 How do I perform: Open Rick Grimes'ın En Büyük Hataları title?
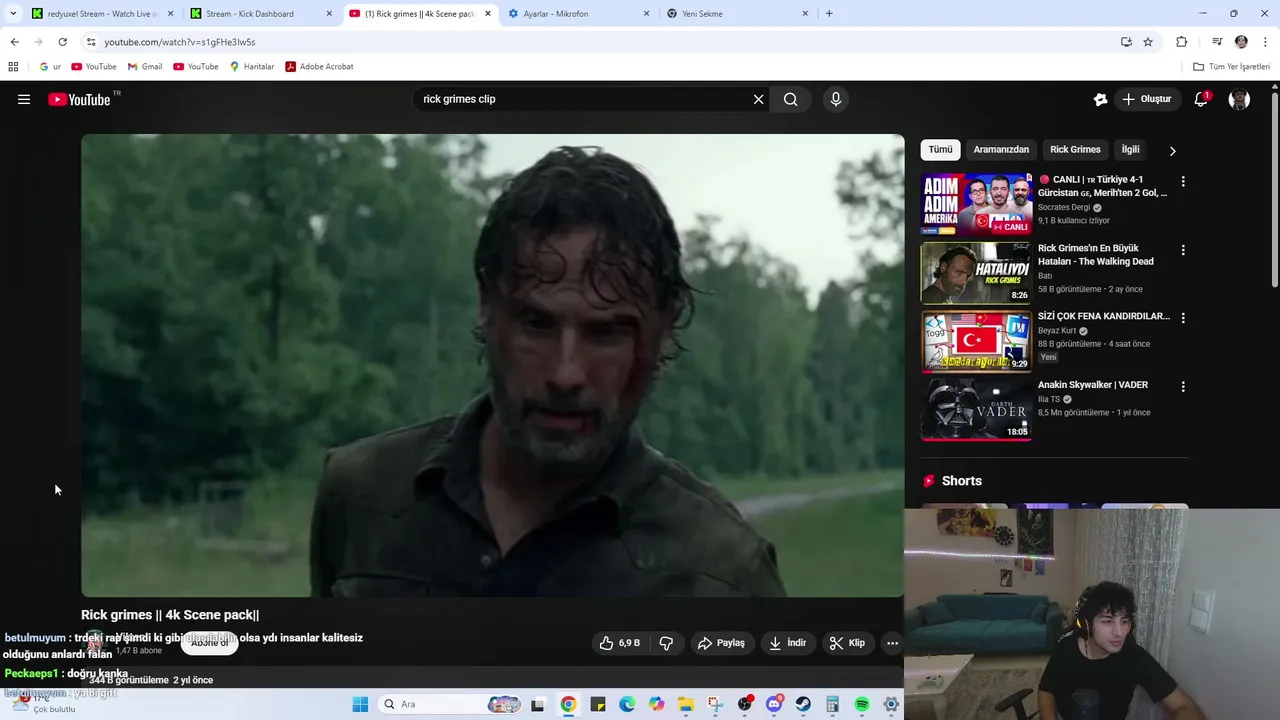[1096, 255]
